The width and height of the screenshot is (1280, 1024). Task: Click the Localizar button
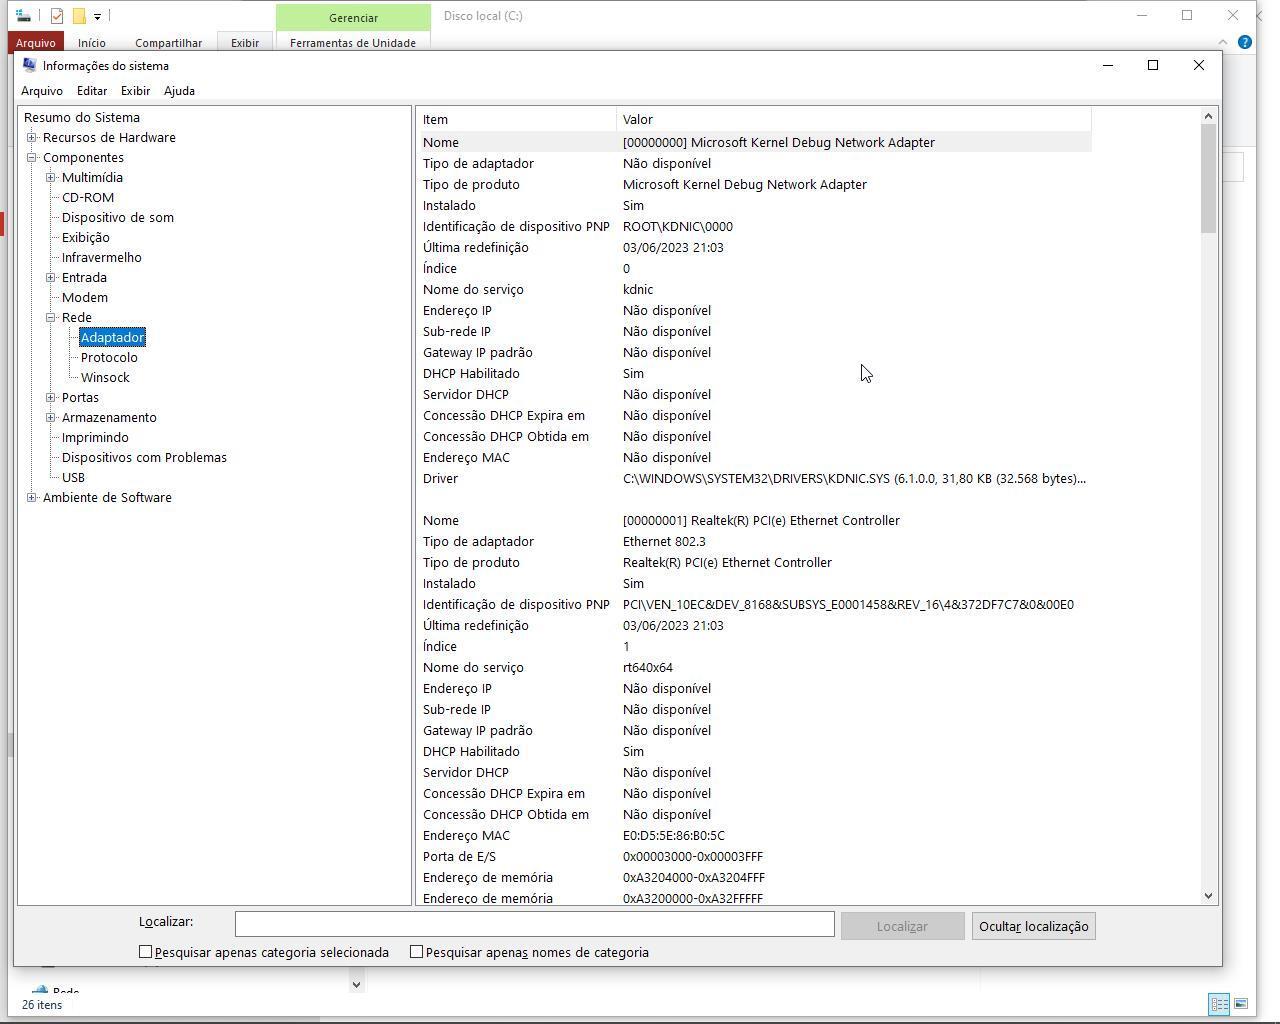tap(902, 926)
